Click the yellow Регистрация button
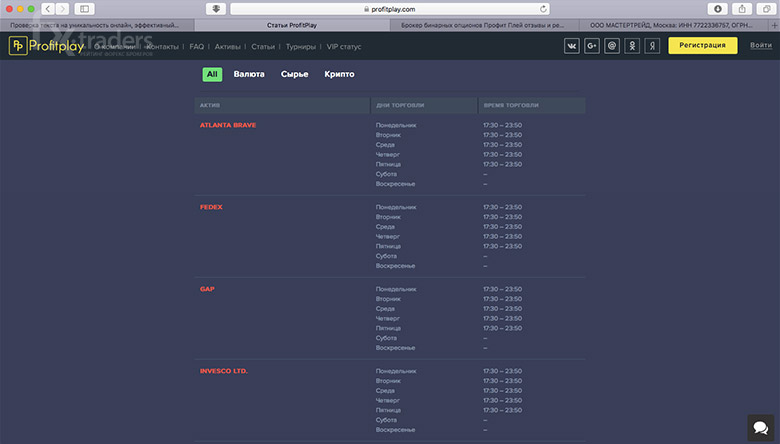 point(702,45)
